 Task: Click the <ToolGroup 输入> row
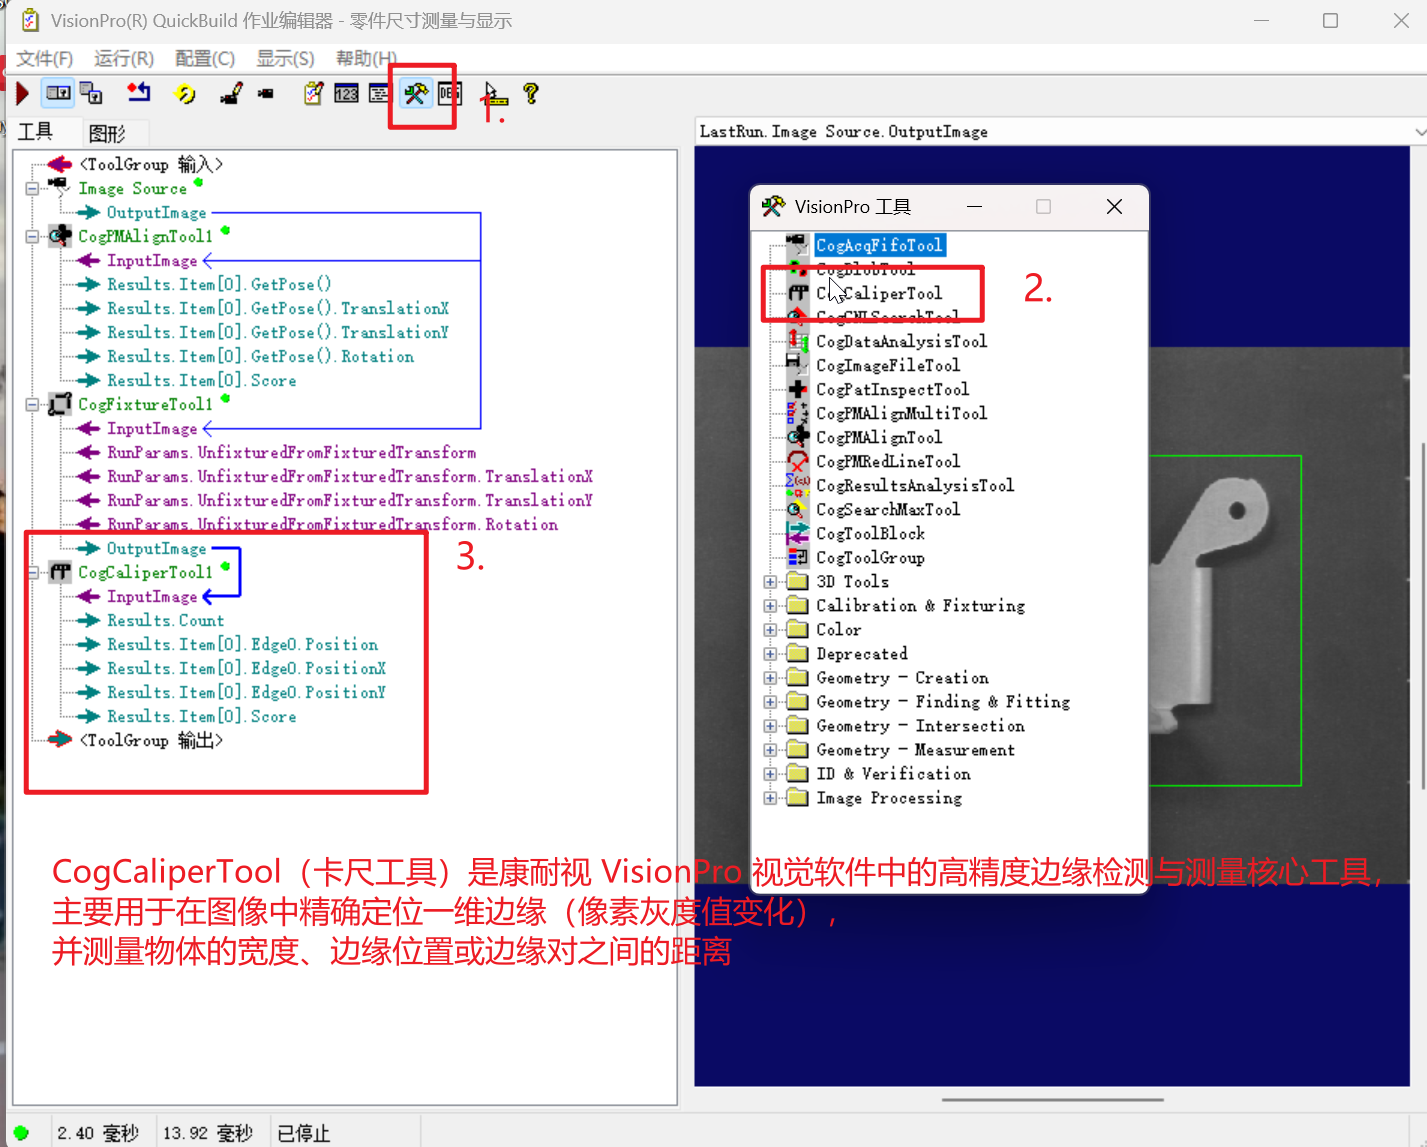pos(151,164)
